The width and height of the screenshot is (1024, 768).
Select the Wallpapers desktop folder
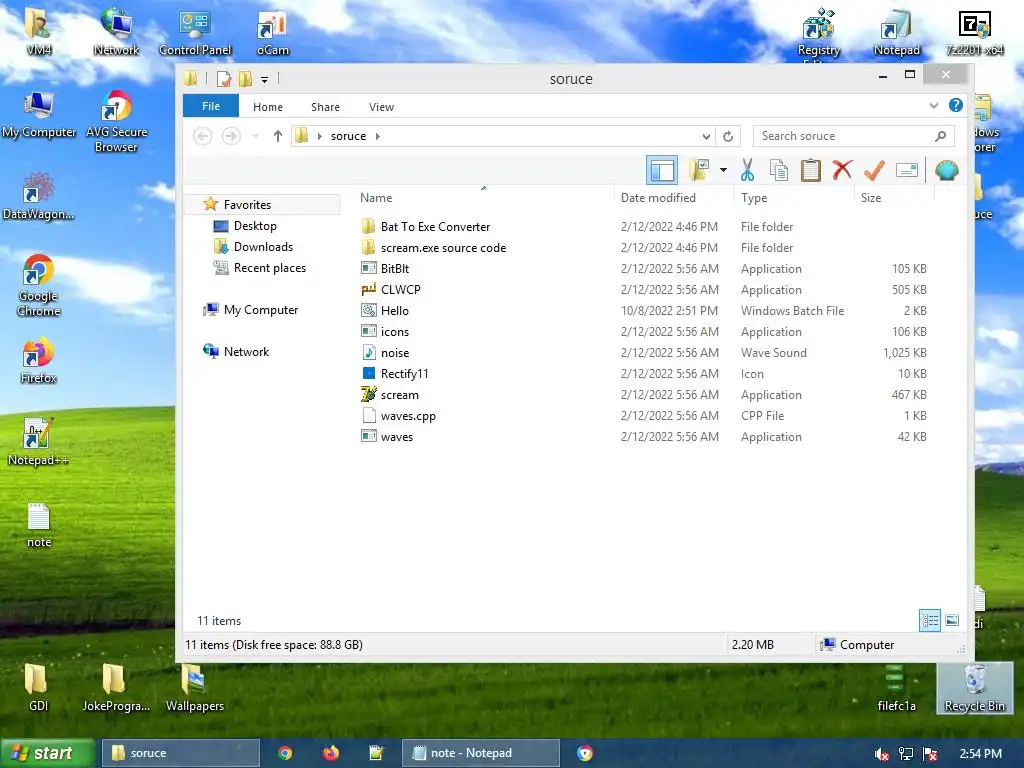(x=195, y=688)
